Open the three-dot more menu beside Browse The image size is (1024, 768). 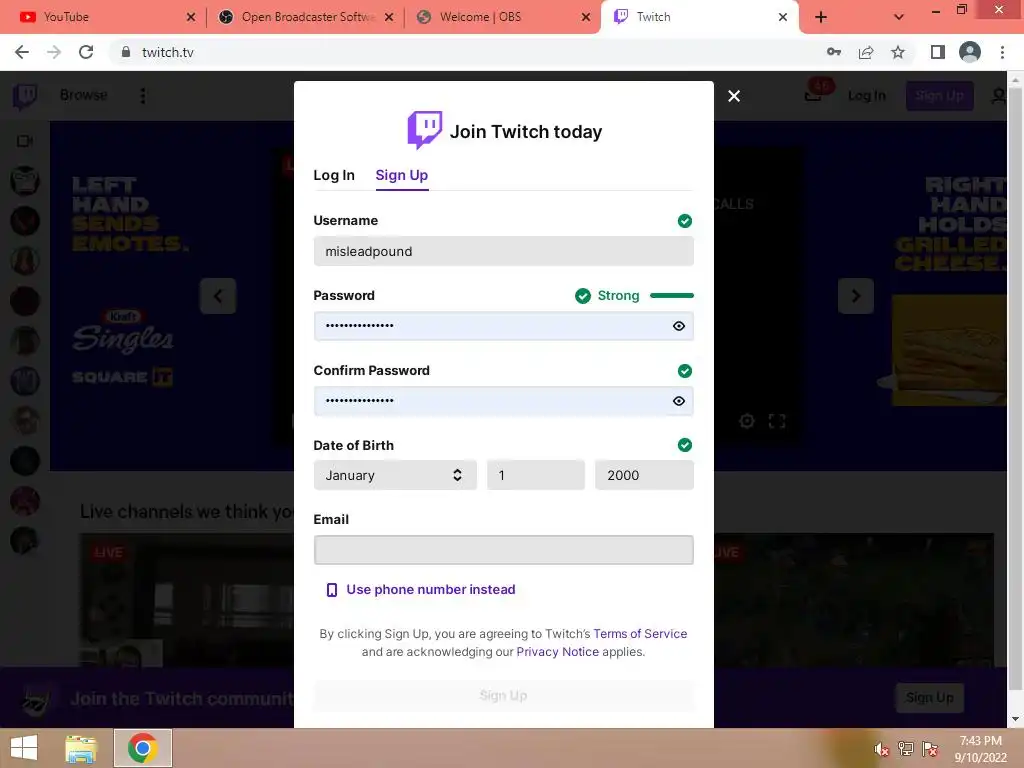coord(142,96)
